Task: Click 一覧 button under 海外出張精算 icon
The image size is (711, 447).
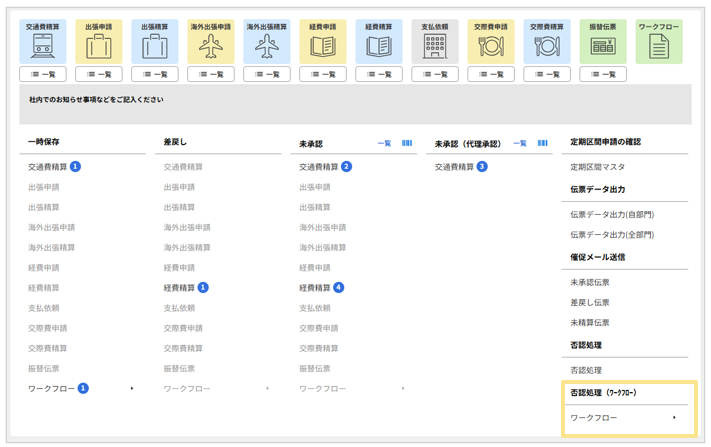Action: pos(267,74)
